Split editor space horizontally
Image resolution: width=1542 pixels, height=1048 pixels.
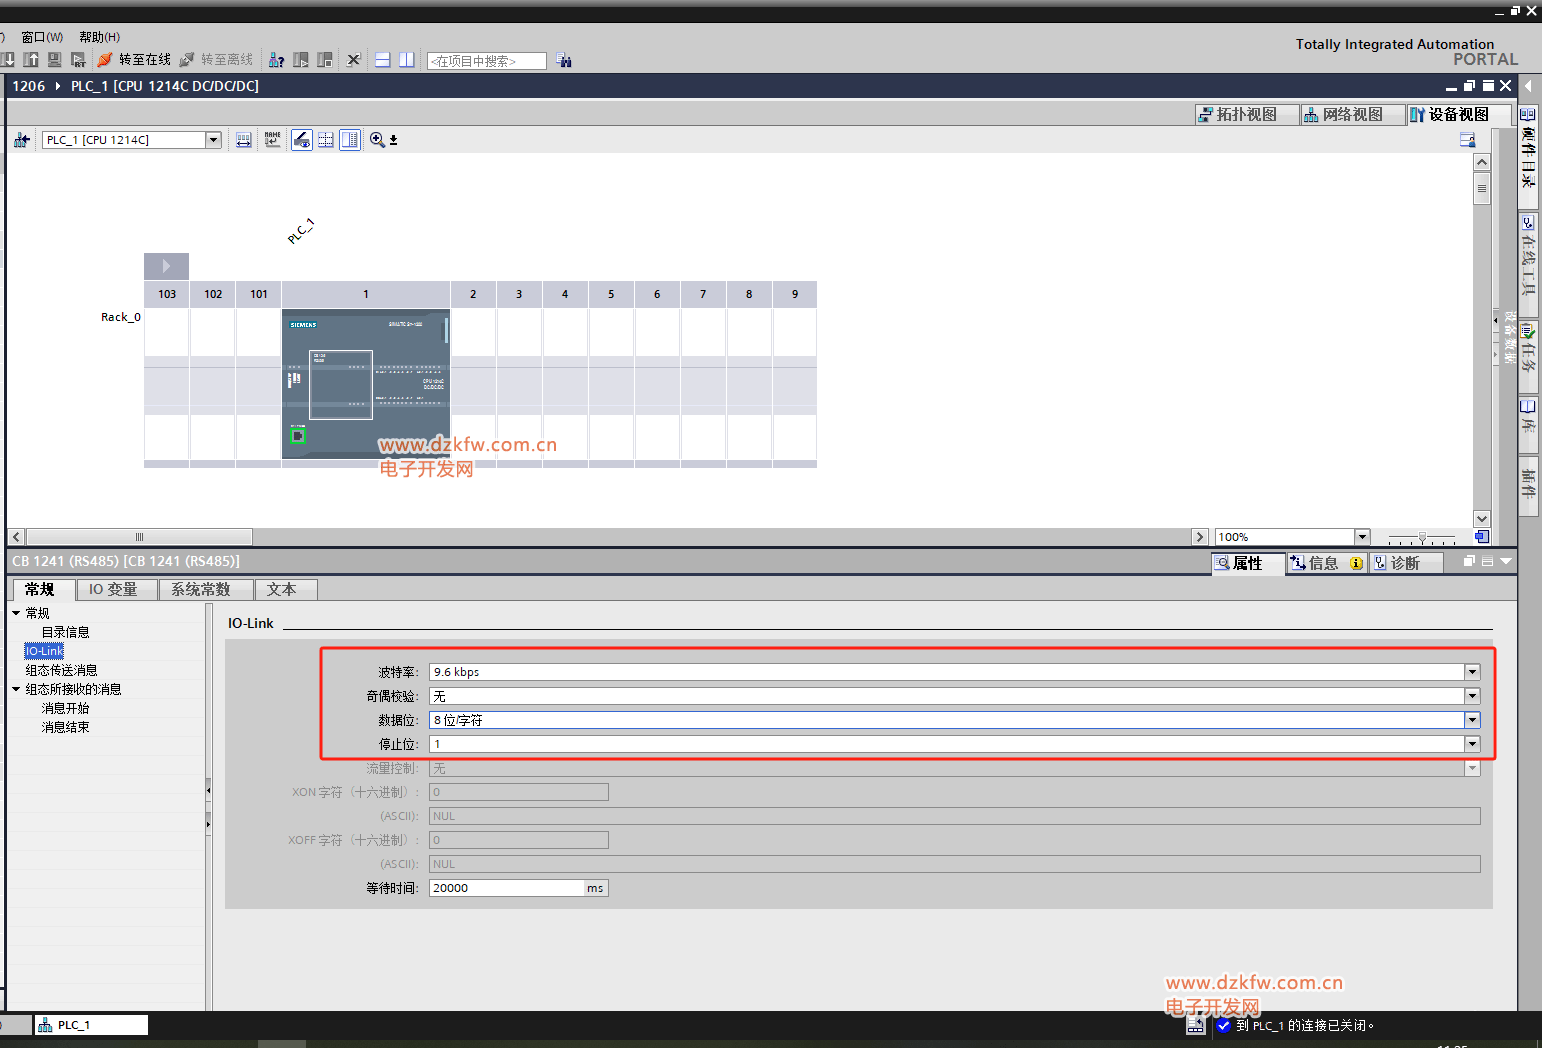[x=383, y=60]
